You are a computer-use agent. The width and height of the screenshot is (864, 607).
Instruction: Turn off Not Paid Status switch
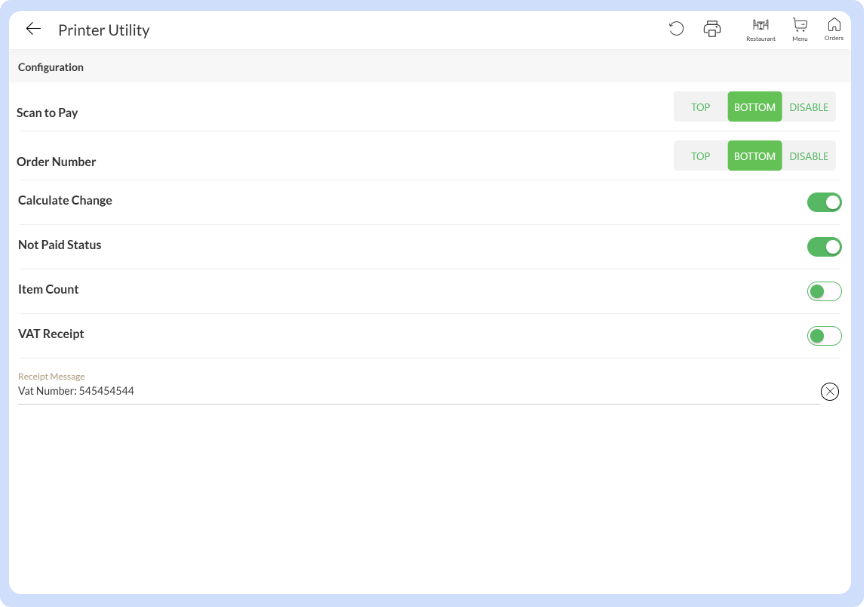pyautogui.click(x=824, y=247)
